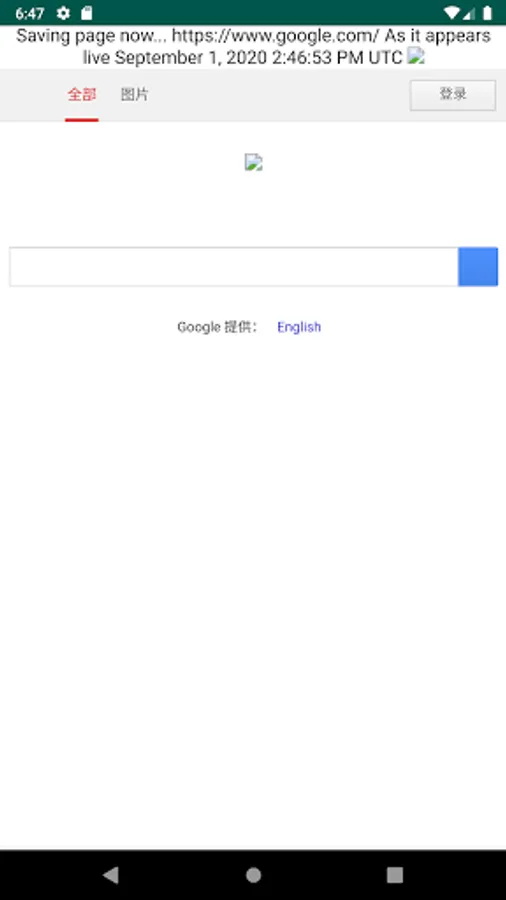Tap the recent apps square button

point(395,875)
